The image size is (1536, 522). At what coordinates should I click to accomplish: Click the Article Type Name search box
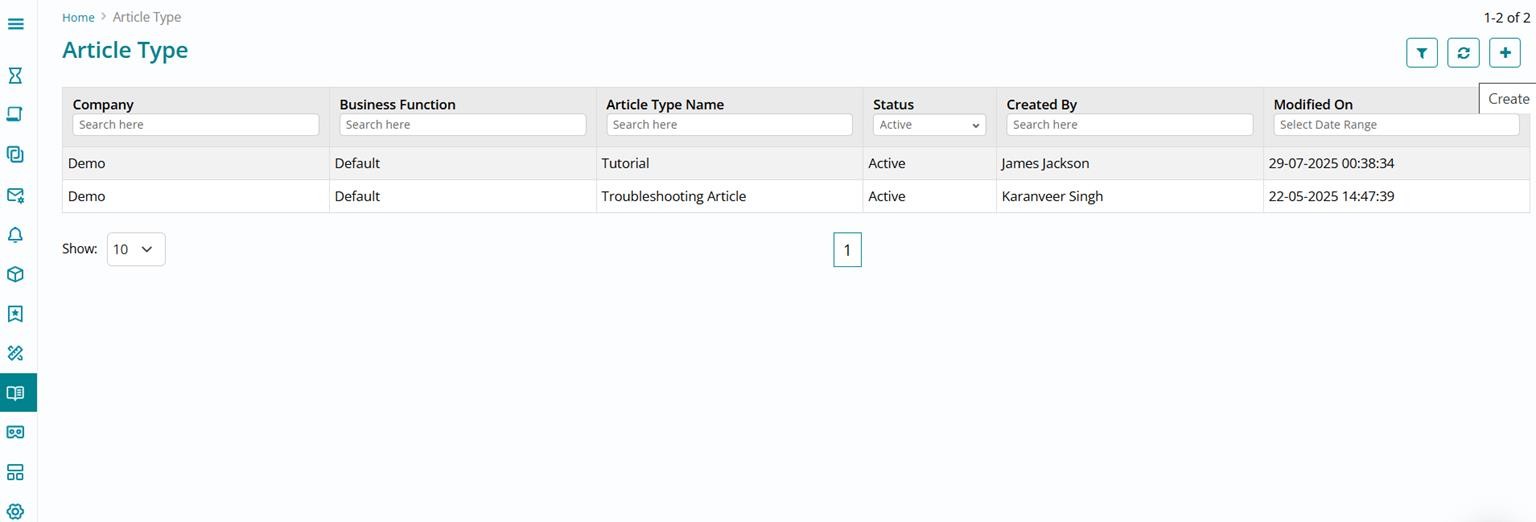pos(729,125)
